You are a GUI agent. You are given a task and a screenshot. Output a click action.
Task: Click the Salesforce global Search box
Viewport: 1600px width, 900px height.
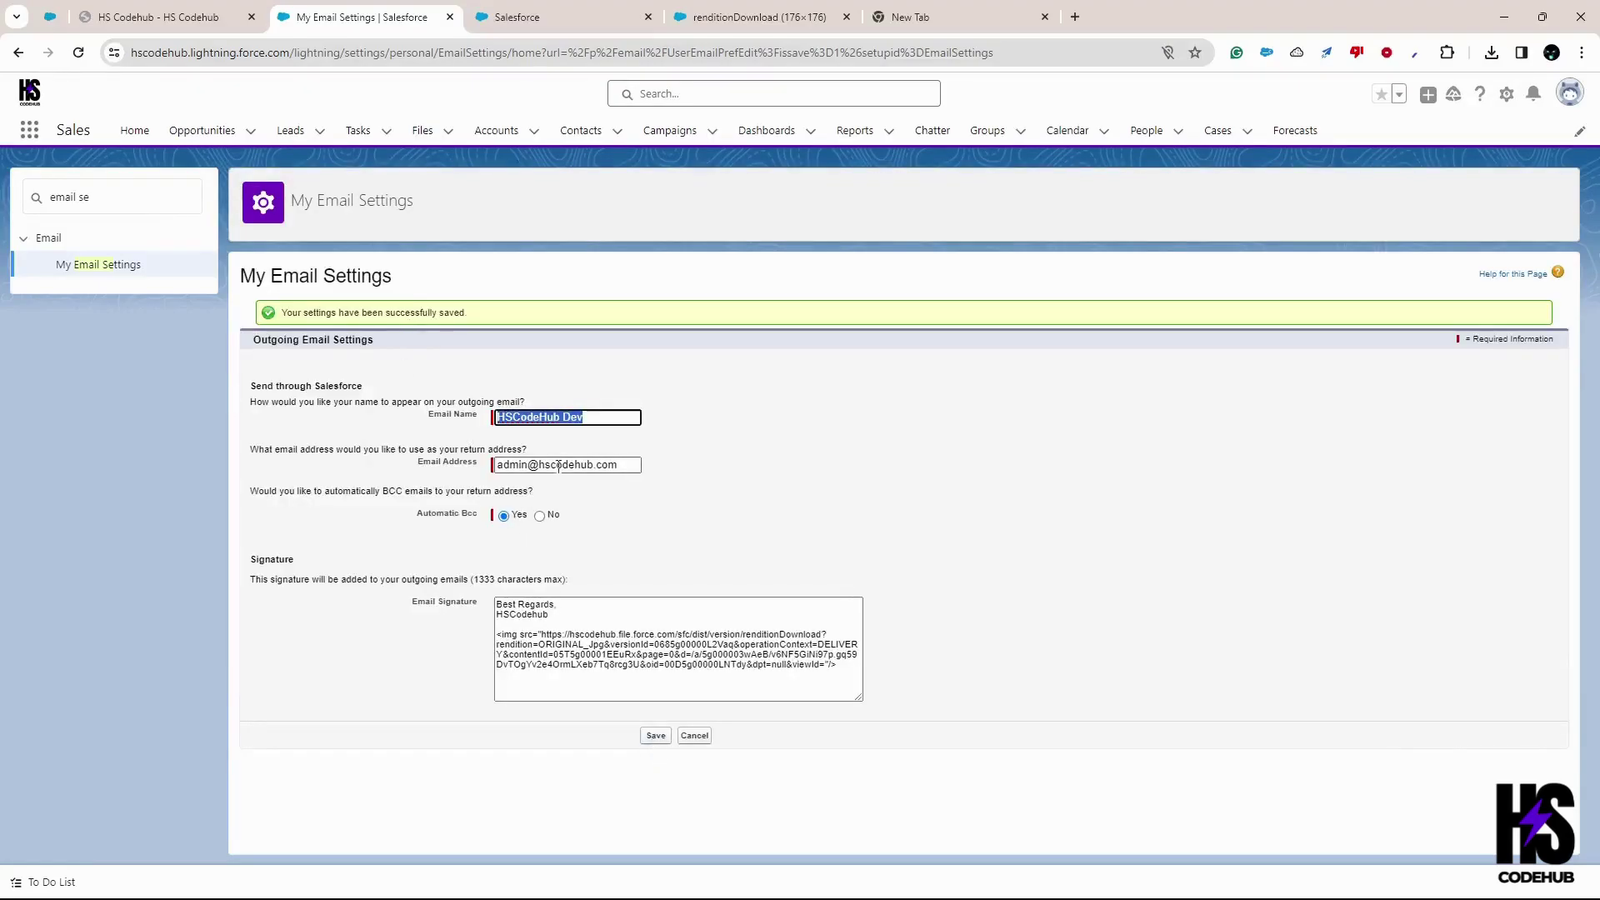tap(774, 94)
